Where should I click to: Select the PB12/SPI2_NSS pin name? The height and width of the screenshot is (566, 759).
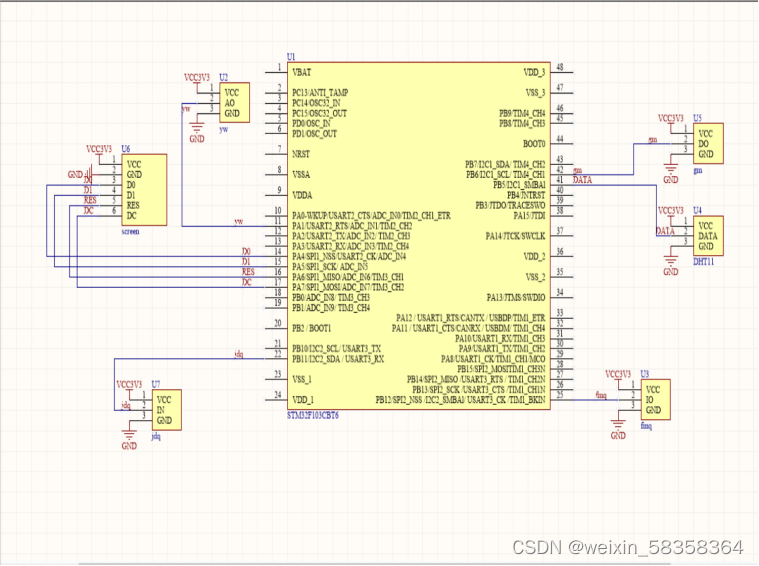coord(460,400)
